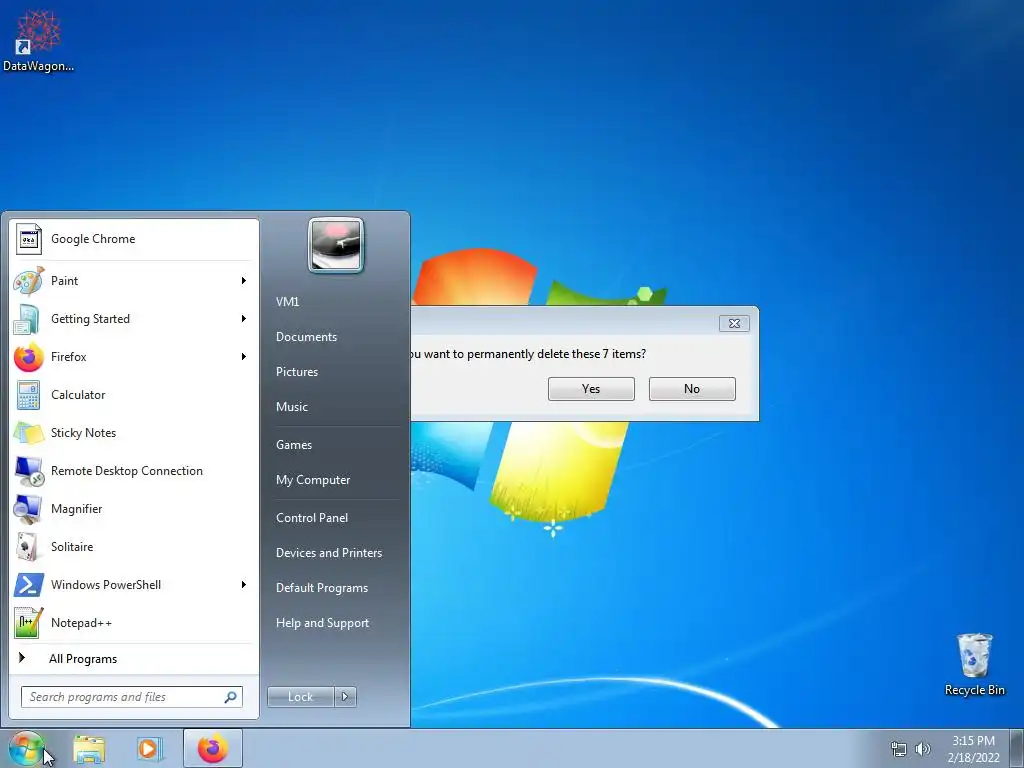The image size is (1024, 768).
Task: Click the Sticky Notes icon
Action: (x=28, y=432)
